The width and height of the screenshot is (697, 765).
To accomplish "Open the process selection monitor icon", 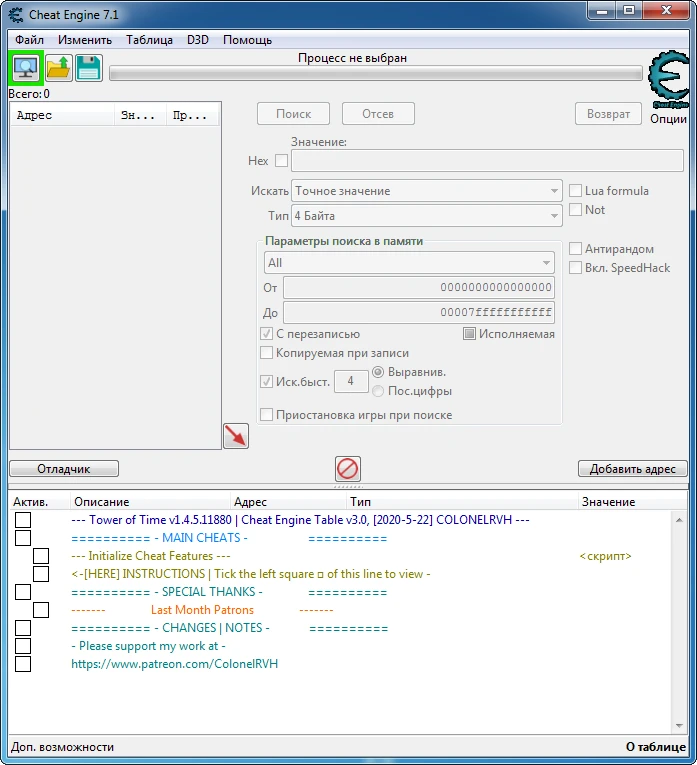I will point(26,68).
